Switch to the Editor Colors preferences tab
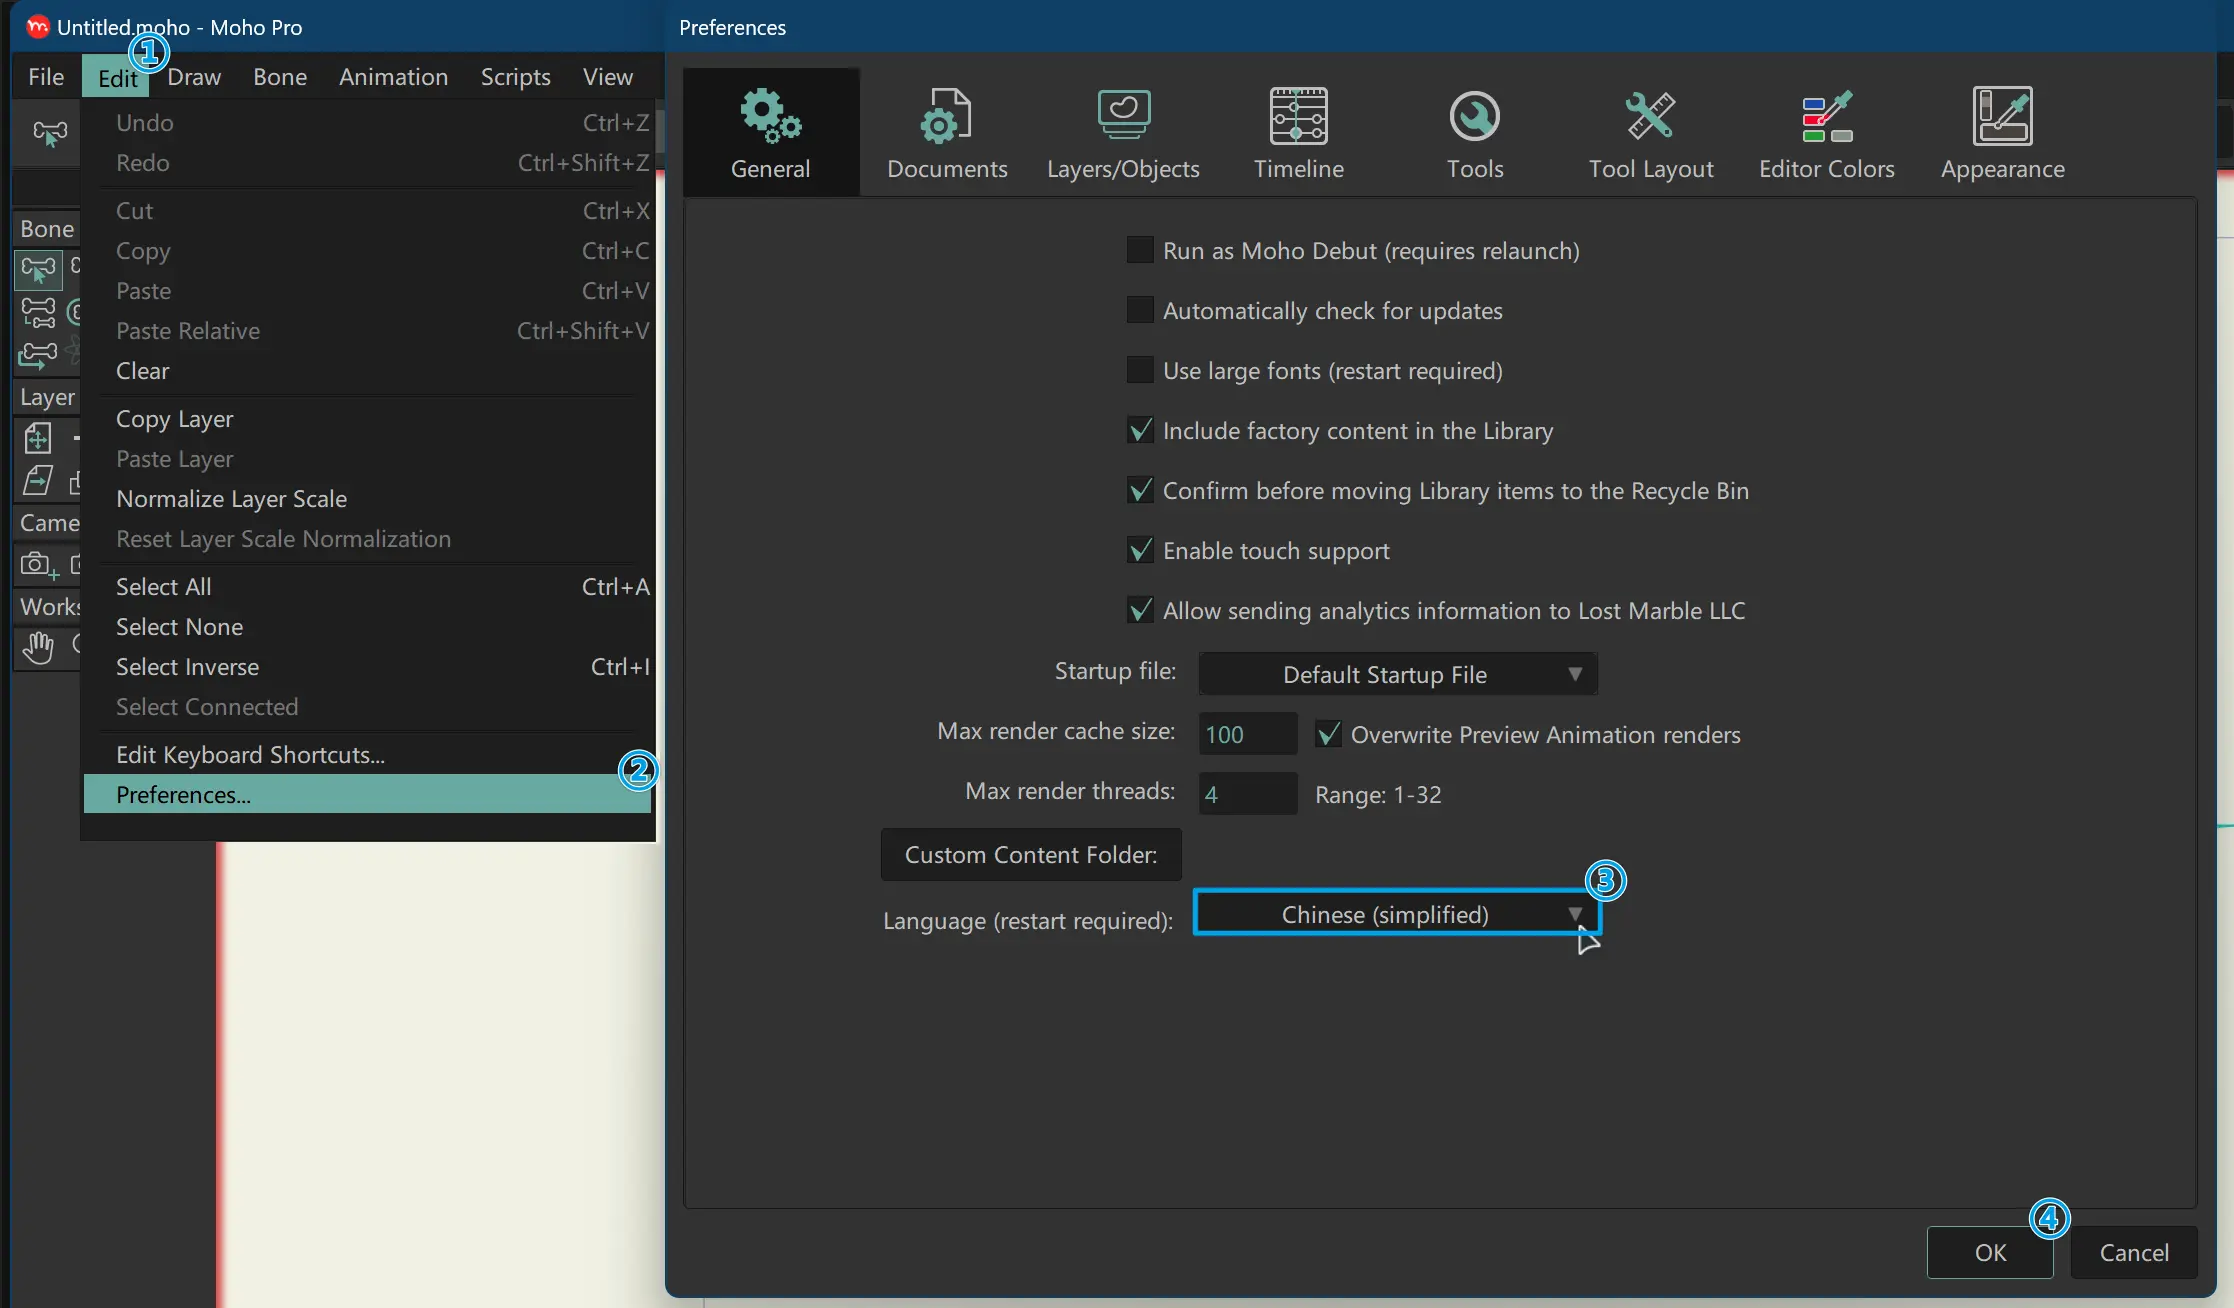The image size is (2234, 1308). pyautogui.click(x=1826, y=131)
